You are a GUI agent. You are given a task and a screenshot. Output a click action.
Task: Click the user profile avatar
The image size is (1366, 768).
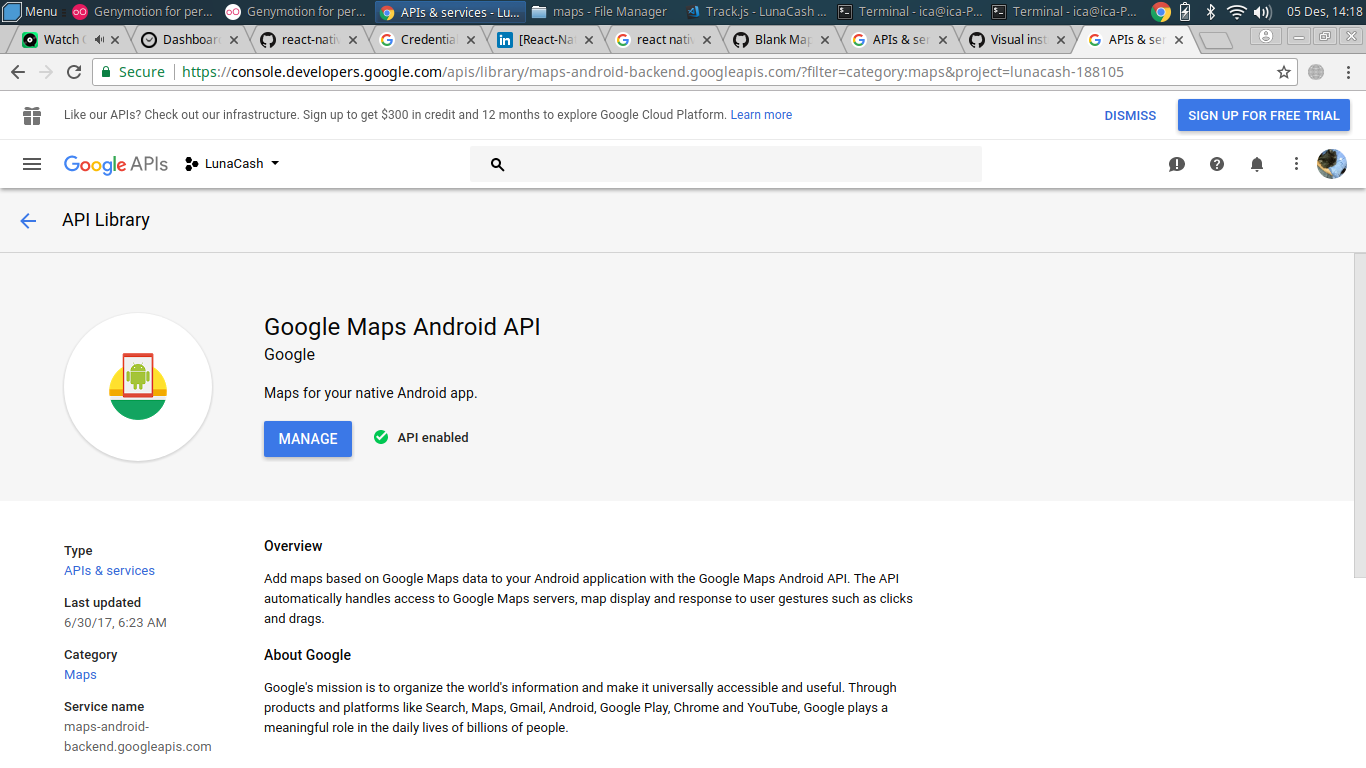point(1332,164)
